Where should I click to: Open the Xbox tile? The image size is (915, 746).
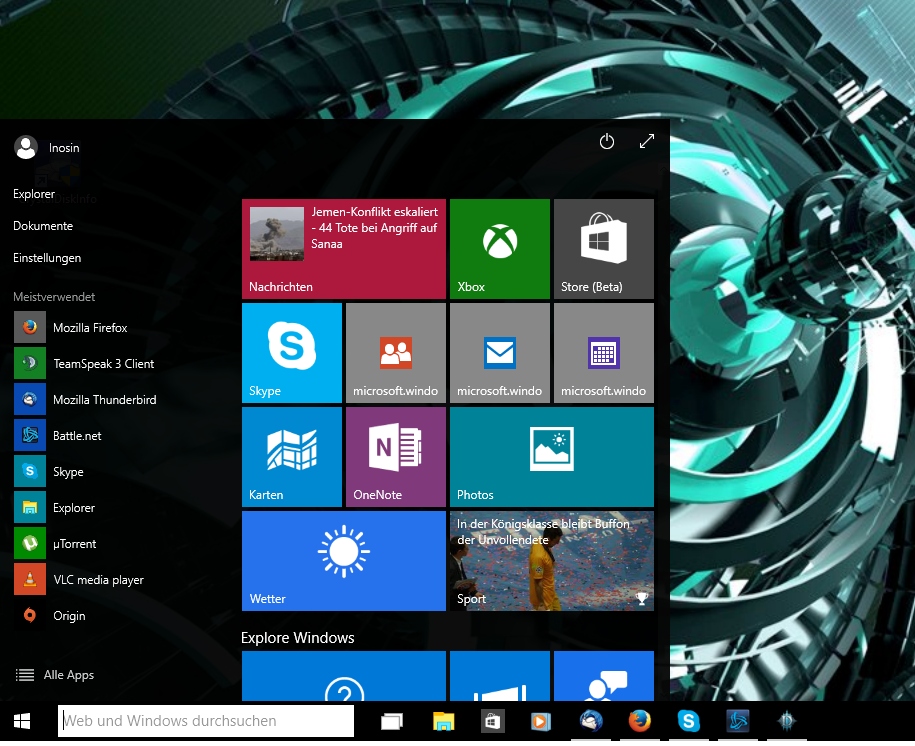click(x=499, y=248)
